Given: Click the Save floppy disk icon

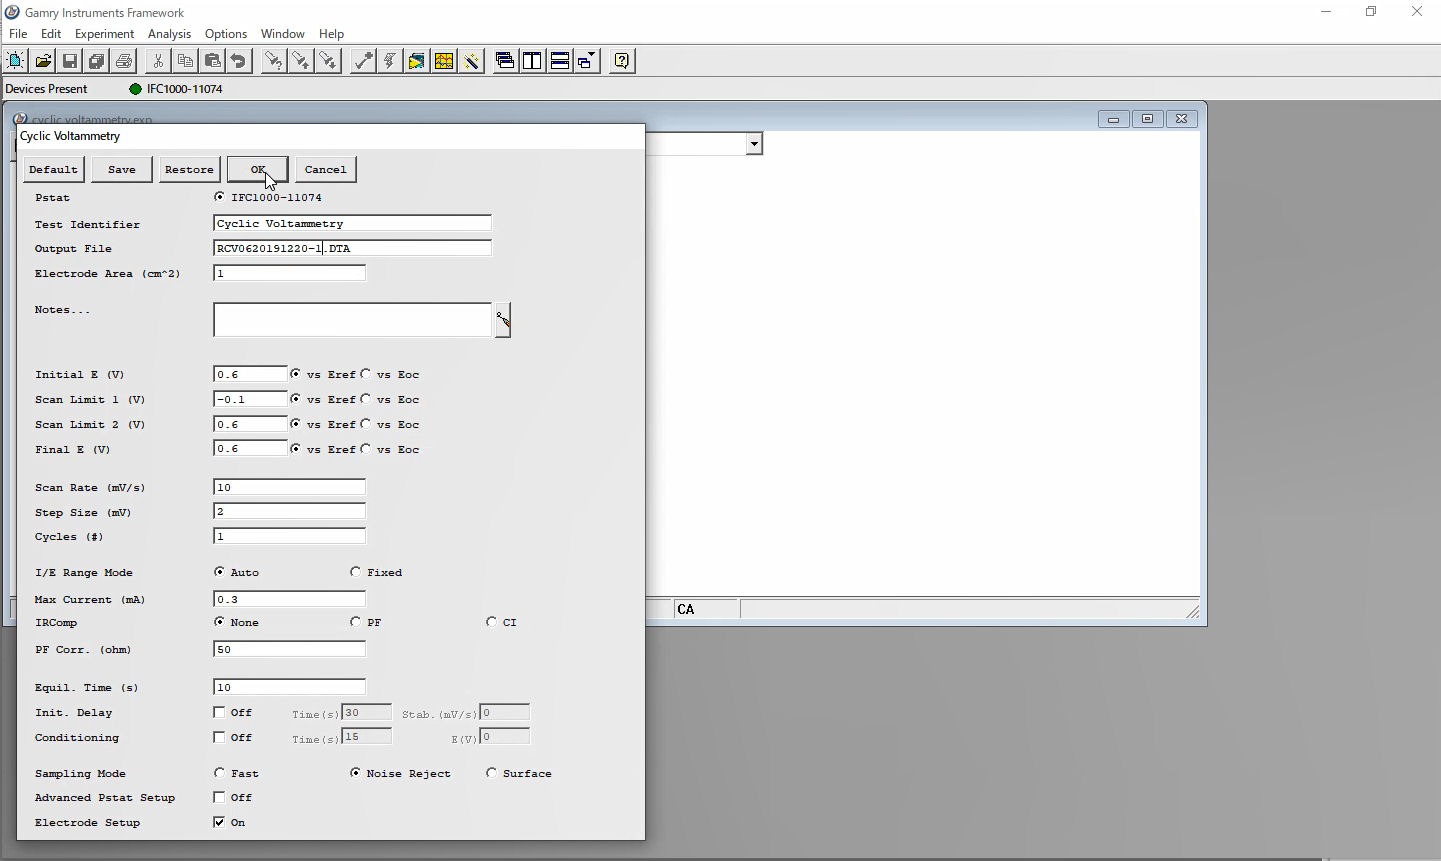Looking at the screenshot, I should point(70,61).
